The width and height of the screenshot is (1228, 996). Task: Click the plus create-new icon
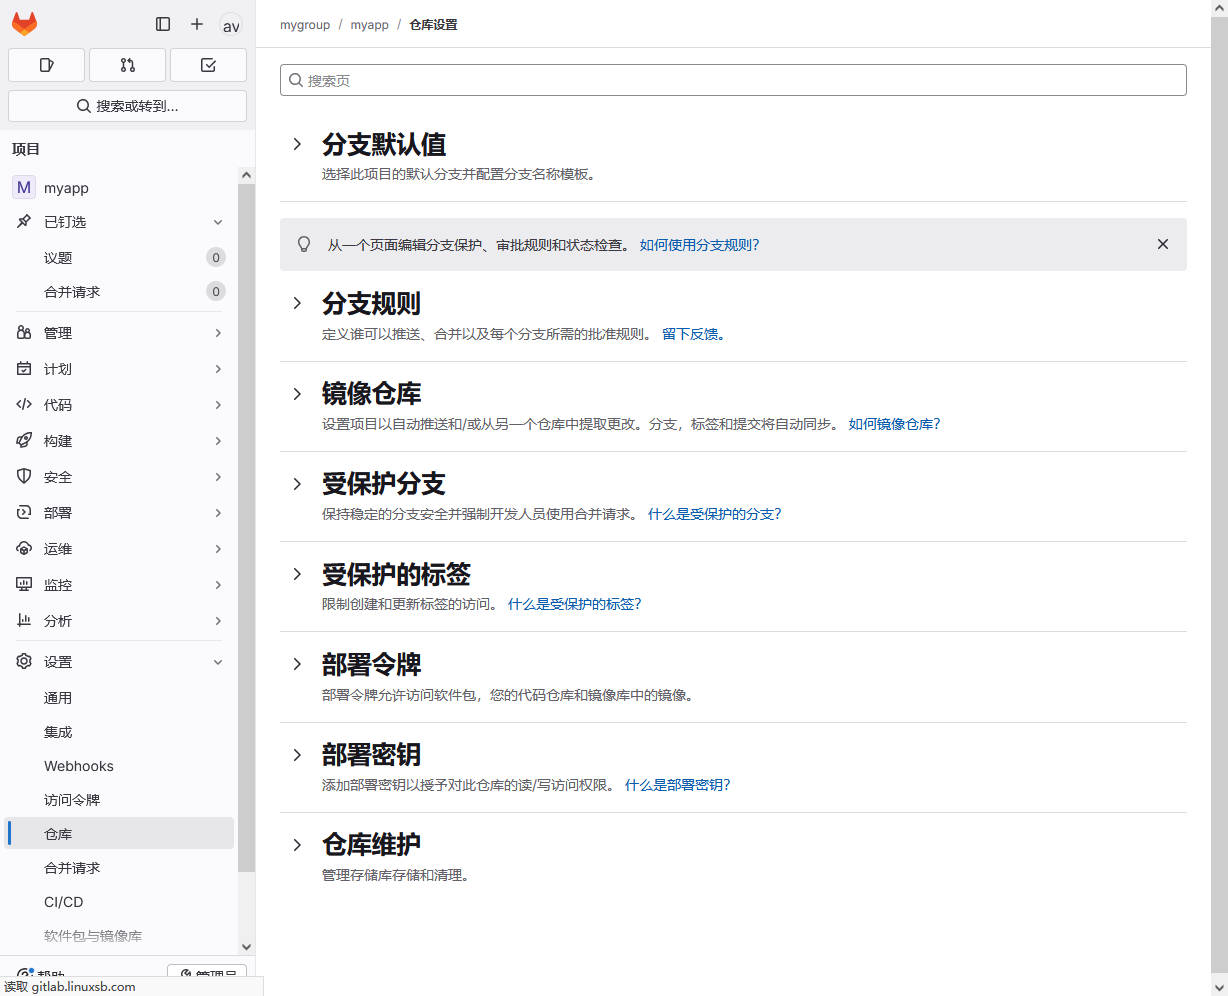(197, 24)
